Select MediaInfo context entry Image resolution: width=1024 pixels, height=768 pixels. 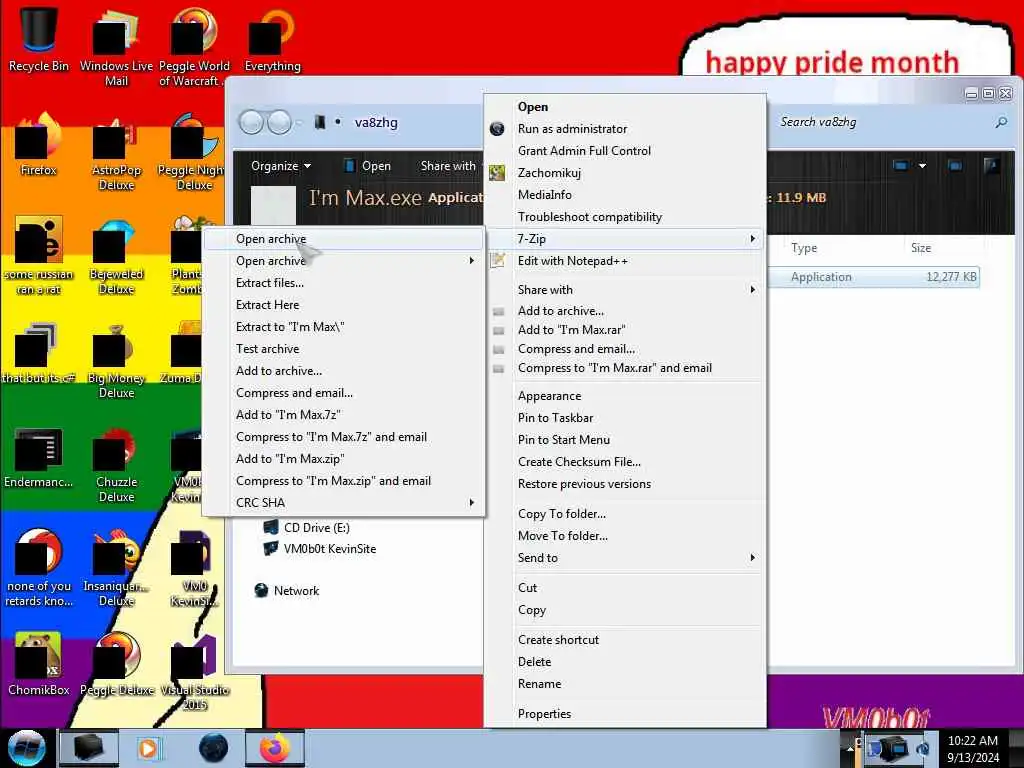(x=544, y=195)
